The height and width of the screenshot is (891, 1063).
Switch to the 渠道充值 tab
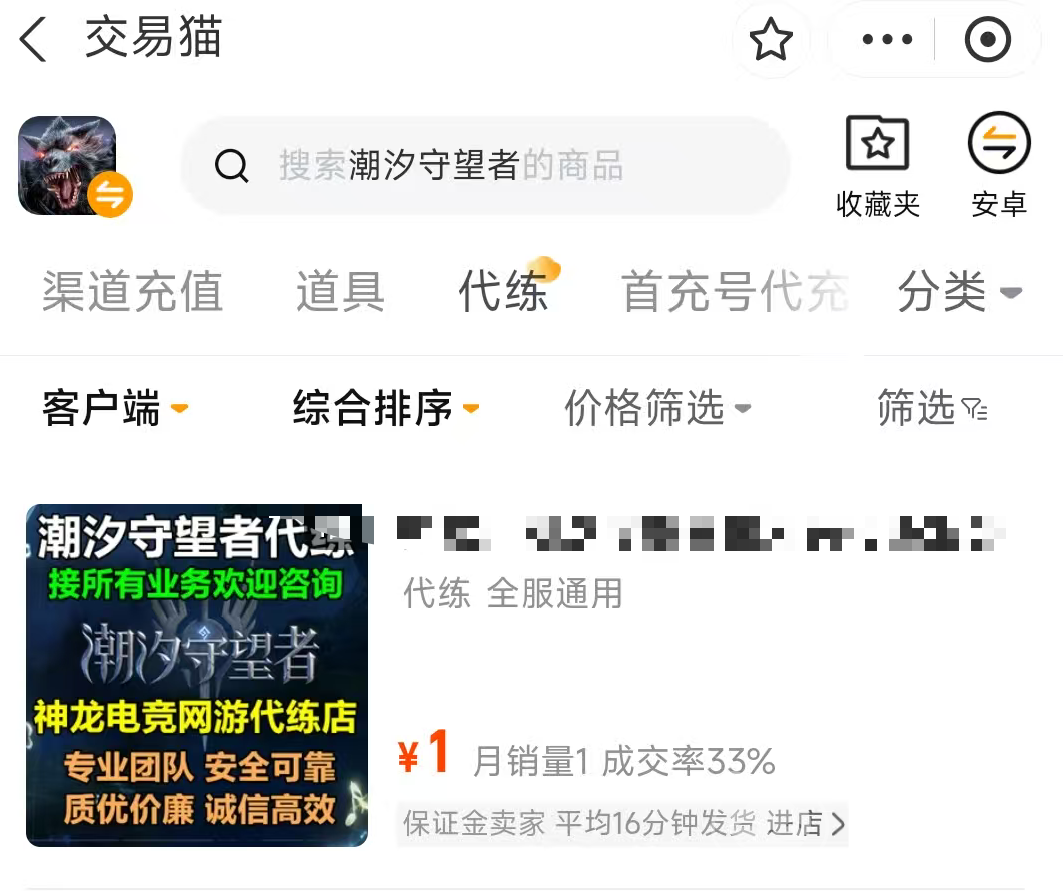point(133,292)
